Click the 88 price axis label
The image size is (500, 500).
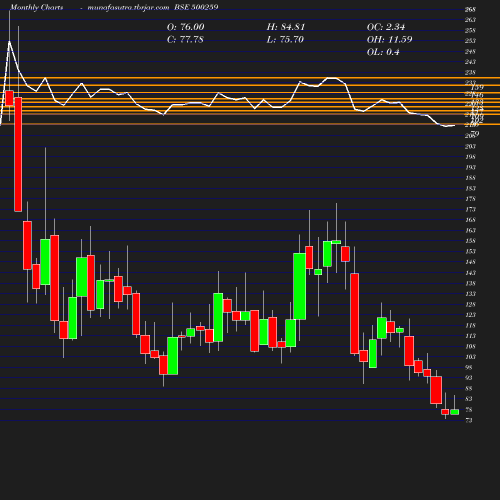point(469,389)
